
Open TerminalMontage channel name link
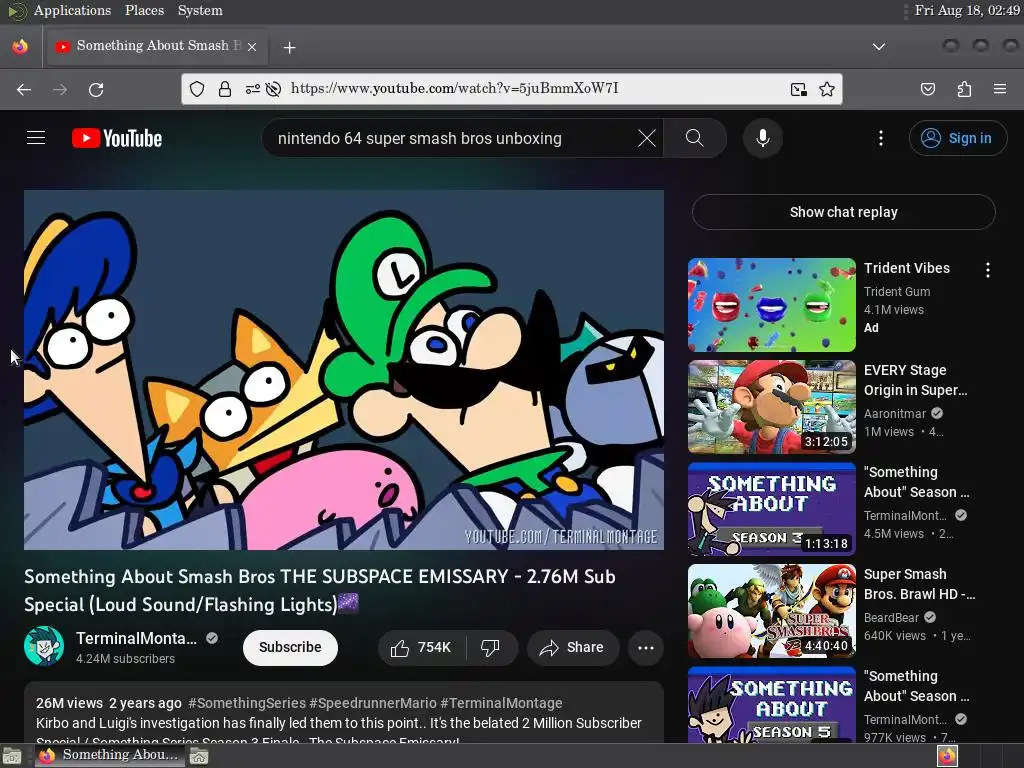(136, 638)
